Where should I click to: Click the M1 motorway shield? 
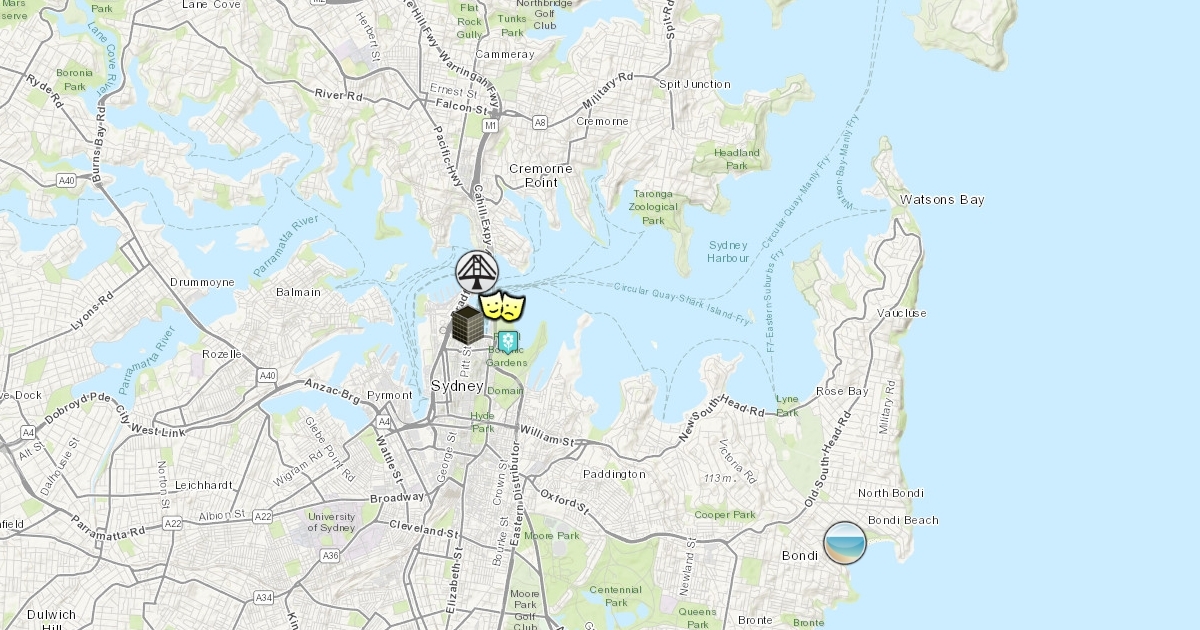pyautogui.click(x=490, y=126)
